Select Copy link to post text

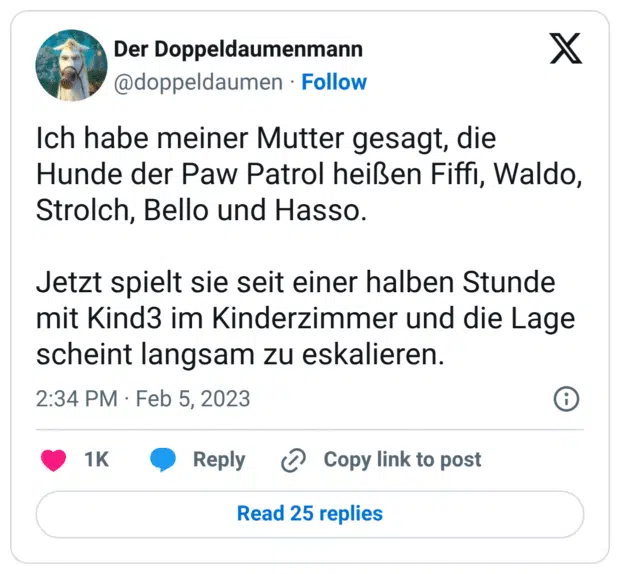tap(402, 460)
